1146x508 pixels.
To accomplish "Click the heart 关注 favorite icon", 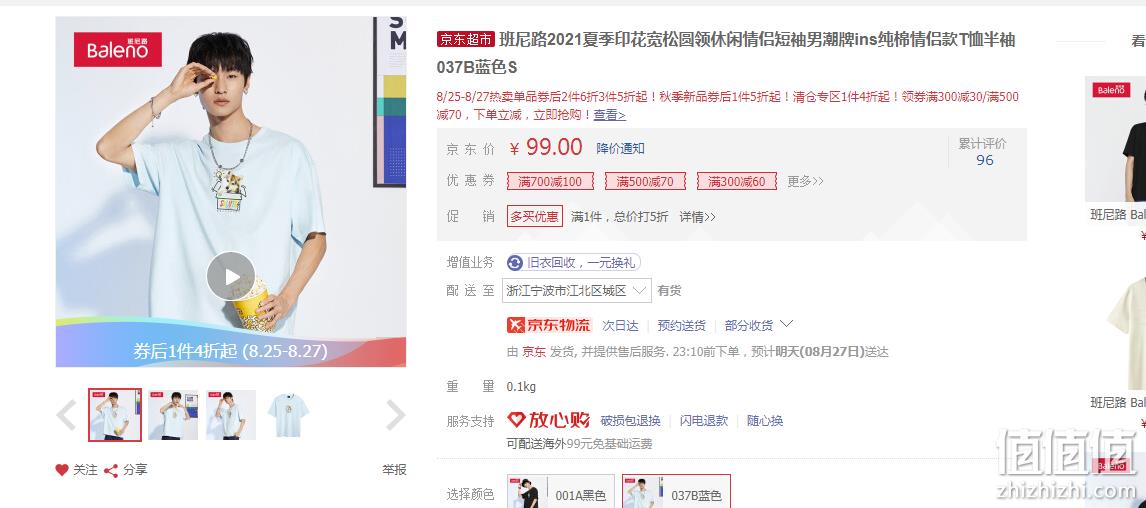I will 62,470.
